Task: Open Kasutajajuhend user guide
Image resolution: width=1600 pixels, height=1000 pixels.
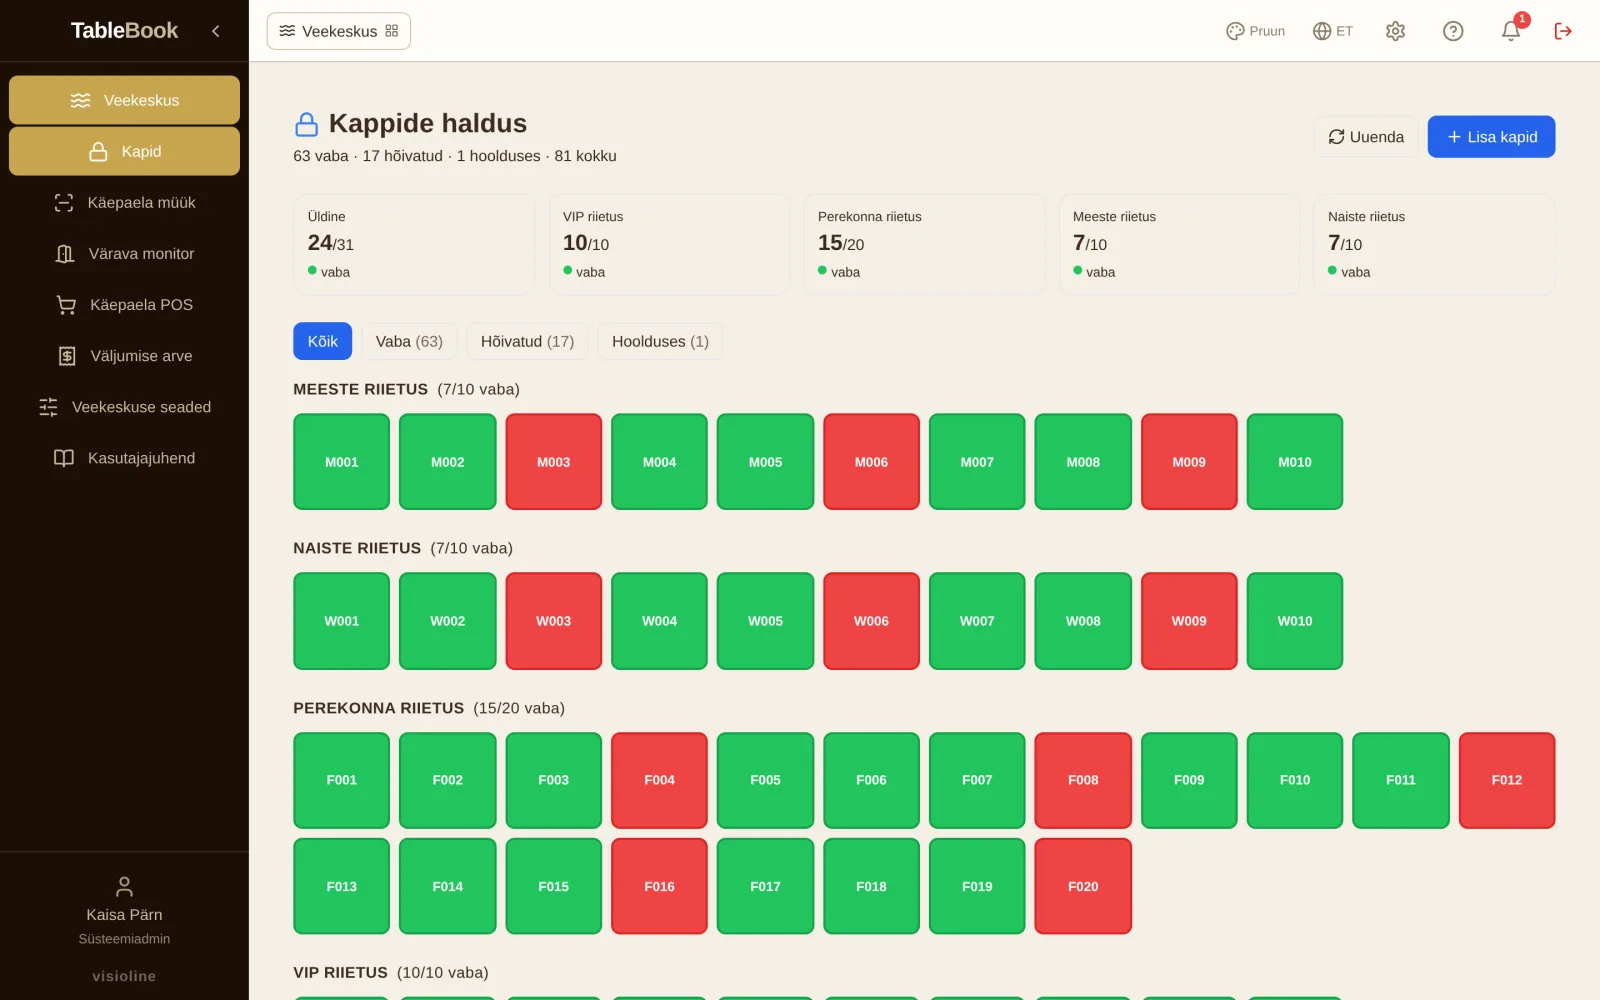Action: (x=124, y=458)
